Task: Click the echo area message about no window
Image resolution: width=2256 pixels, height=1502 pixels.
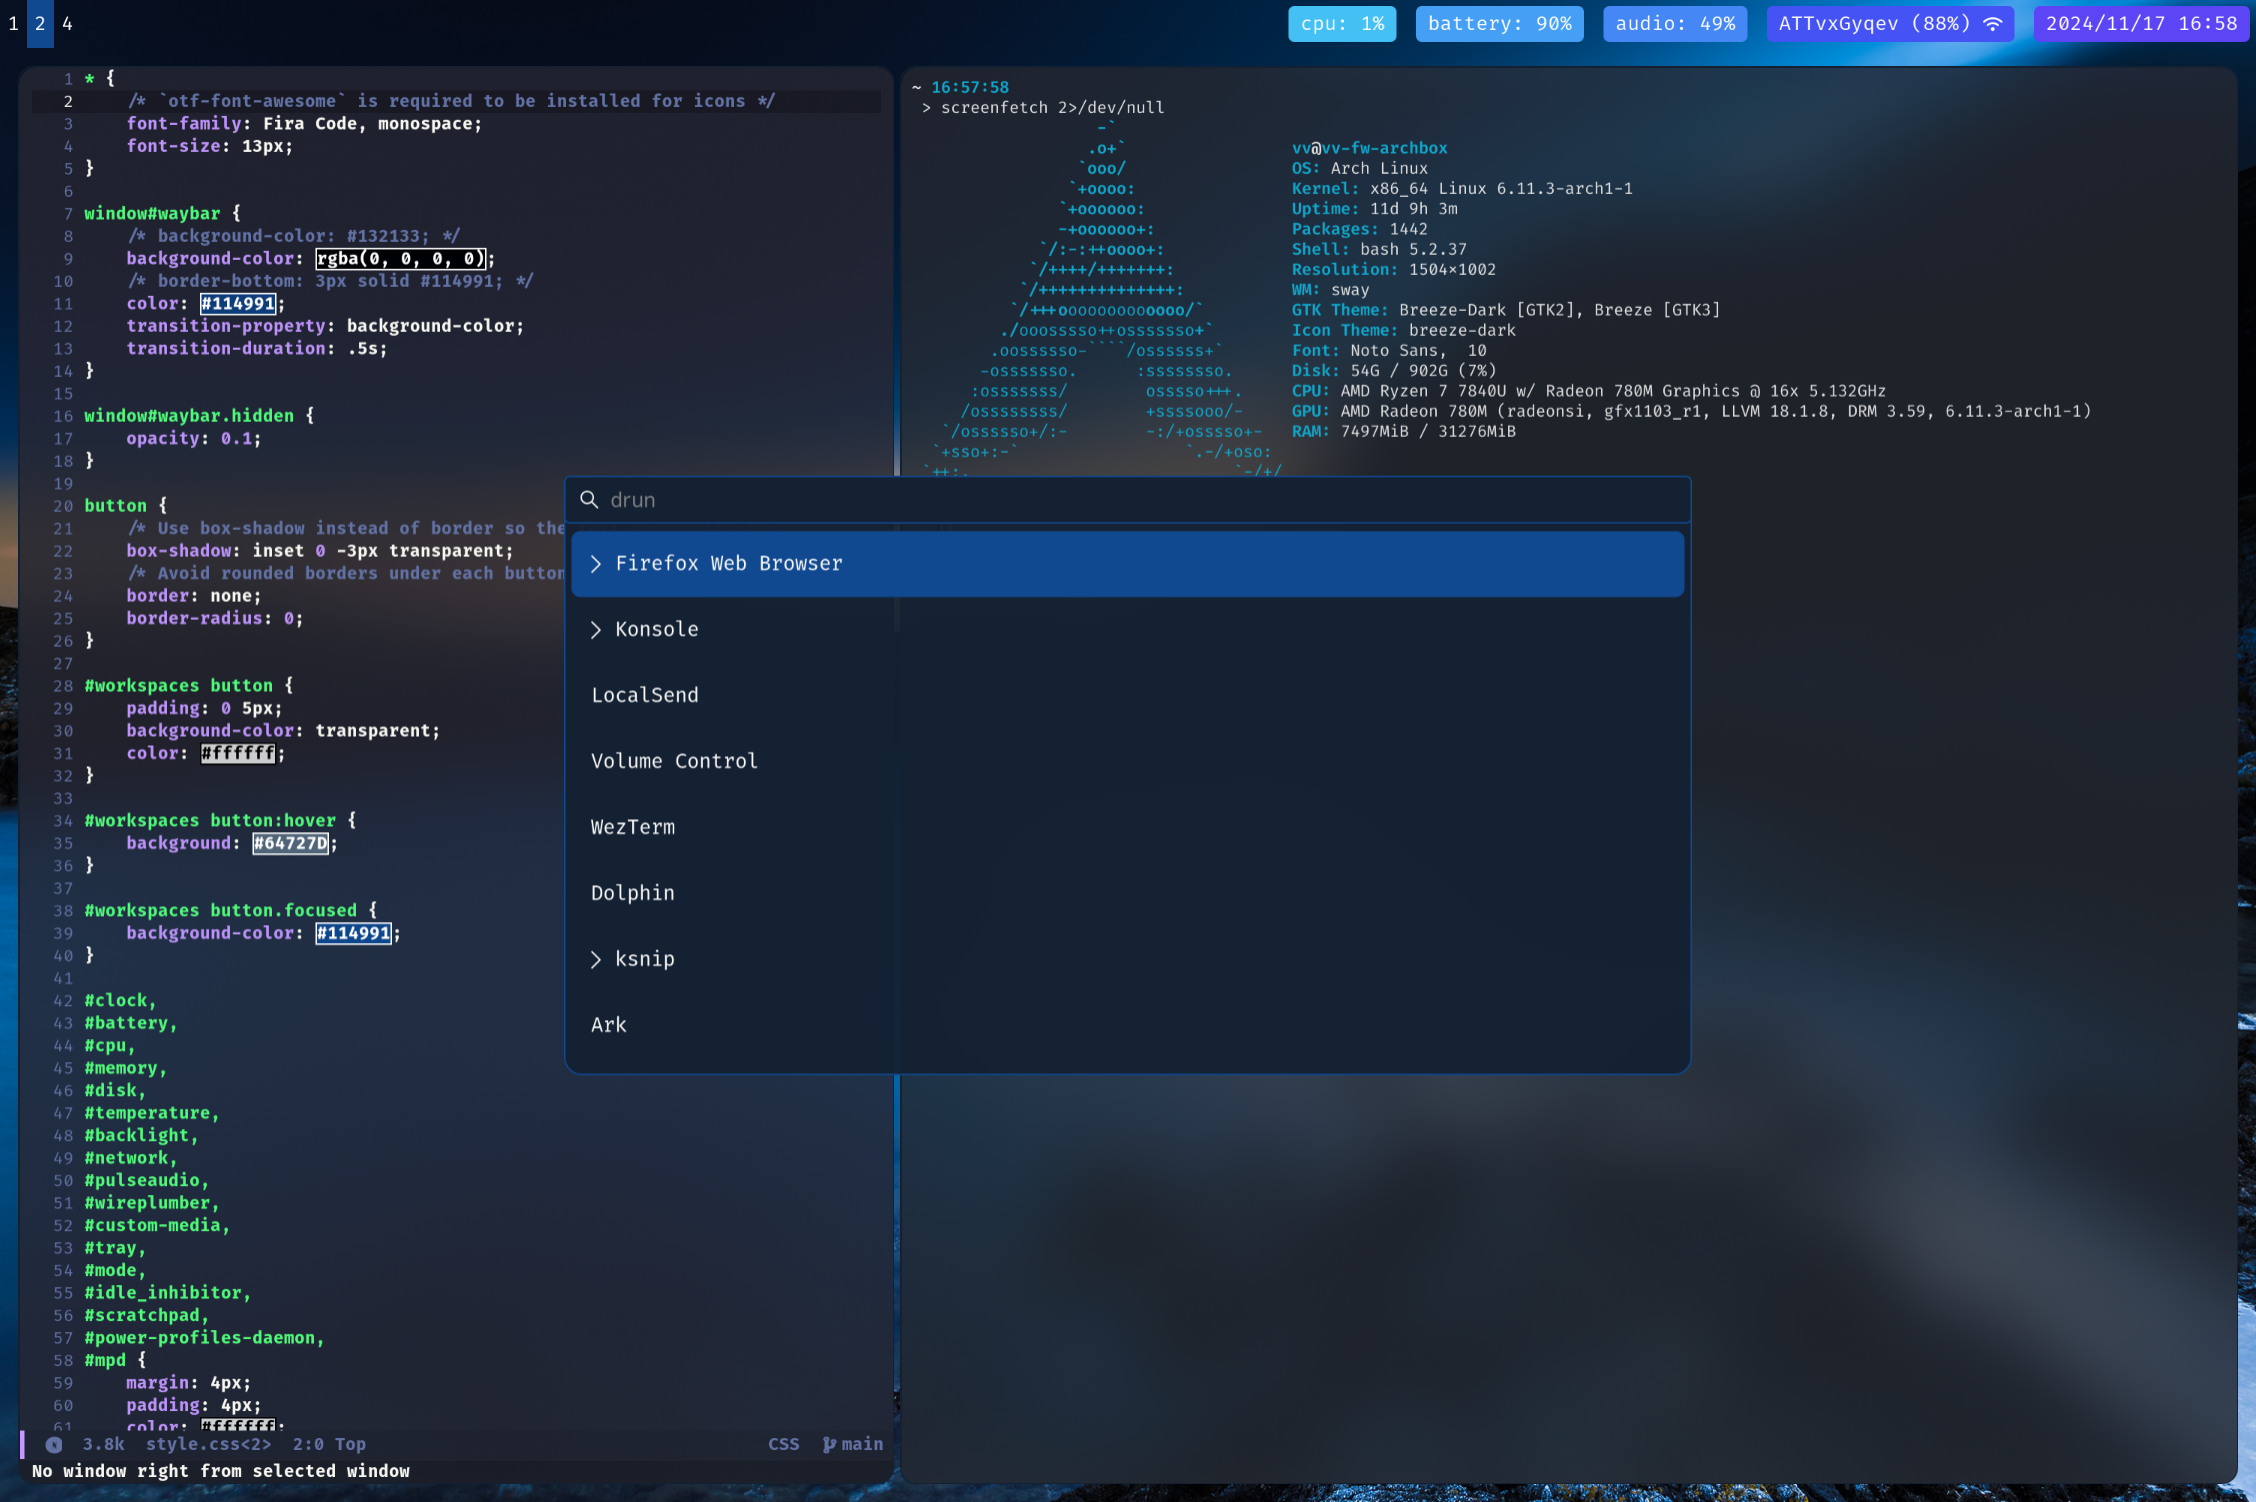Action: (221, 1471)
